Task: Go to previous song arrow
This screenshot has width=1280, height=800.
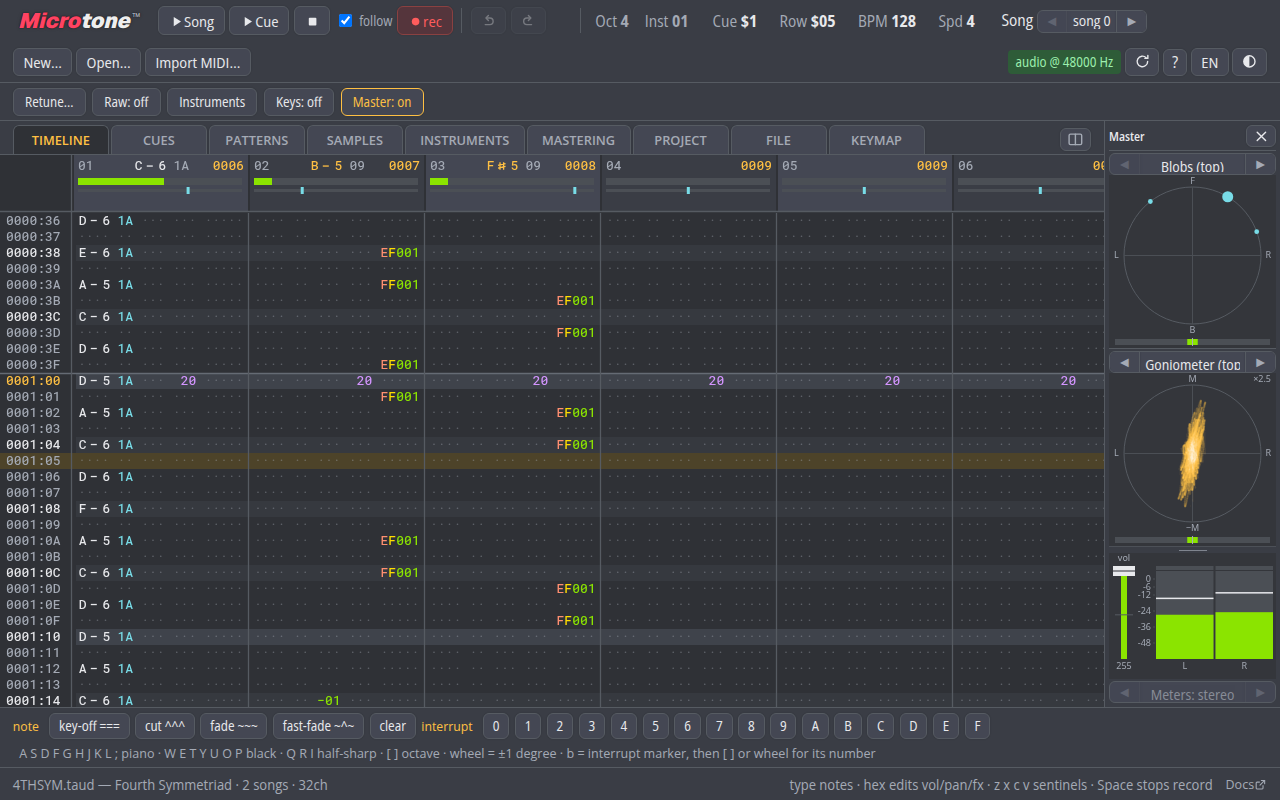Action: (1052, 21)
